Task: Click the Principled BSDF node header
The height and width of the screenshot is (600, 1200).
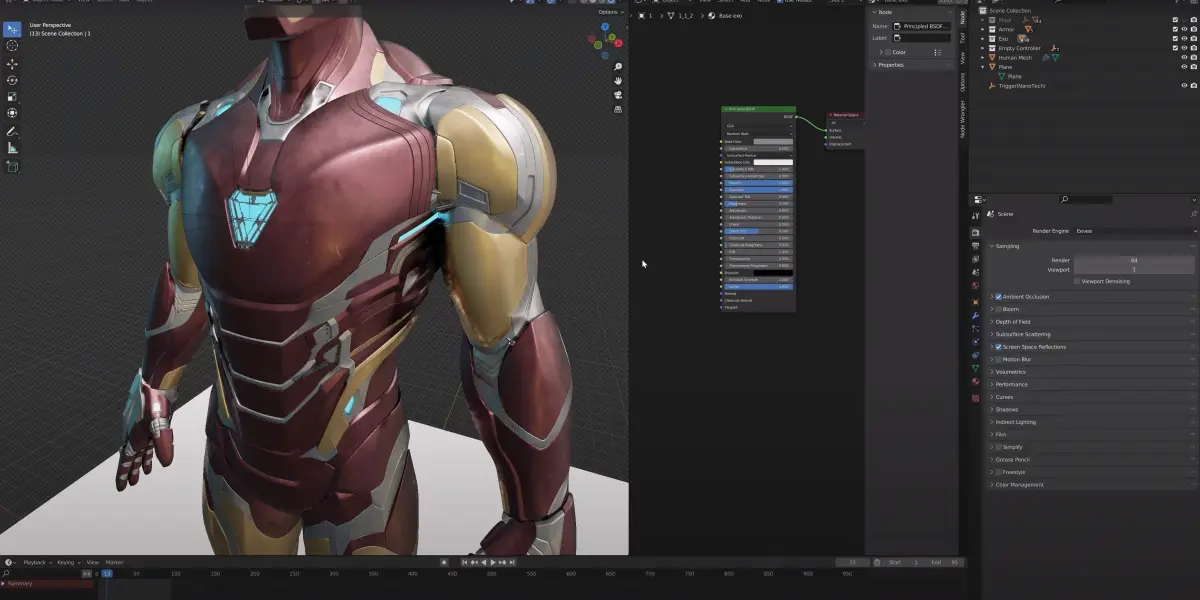Action: (758, 108)
